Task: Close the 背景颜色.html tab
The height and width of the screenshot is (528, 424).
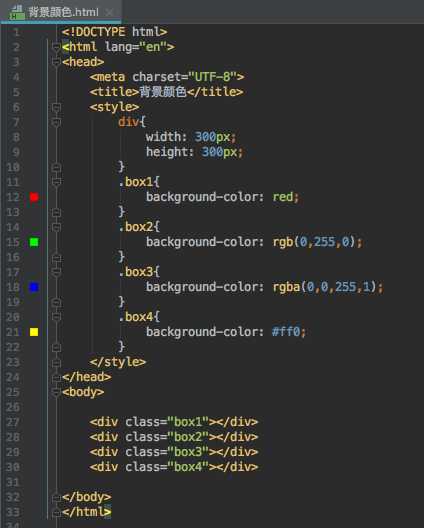Action: [109, 12]
